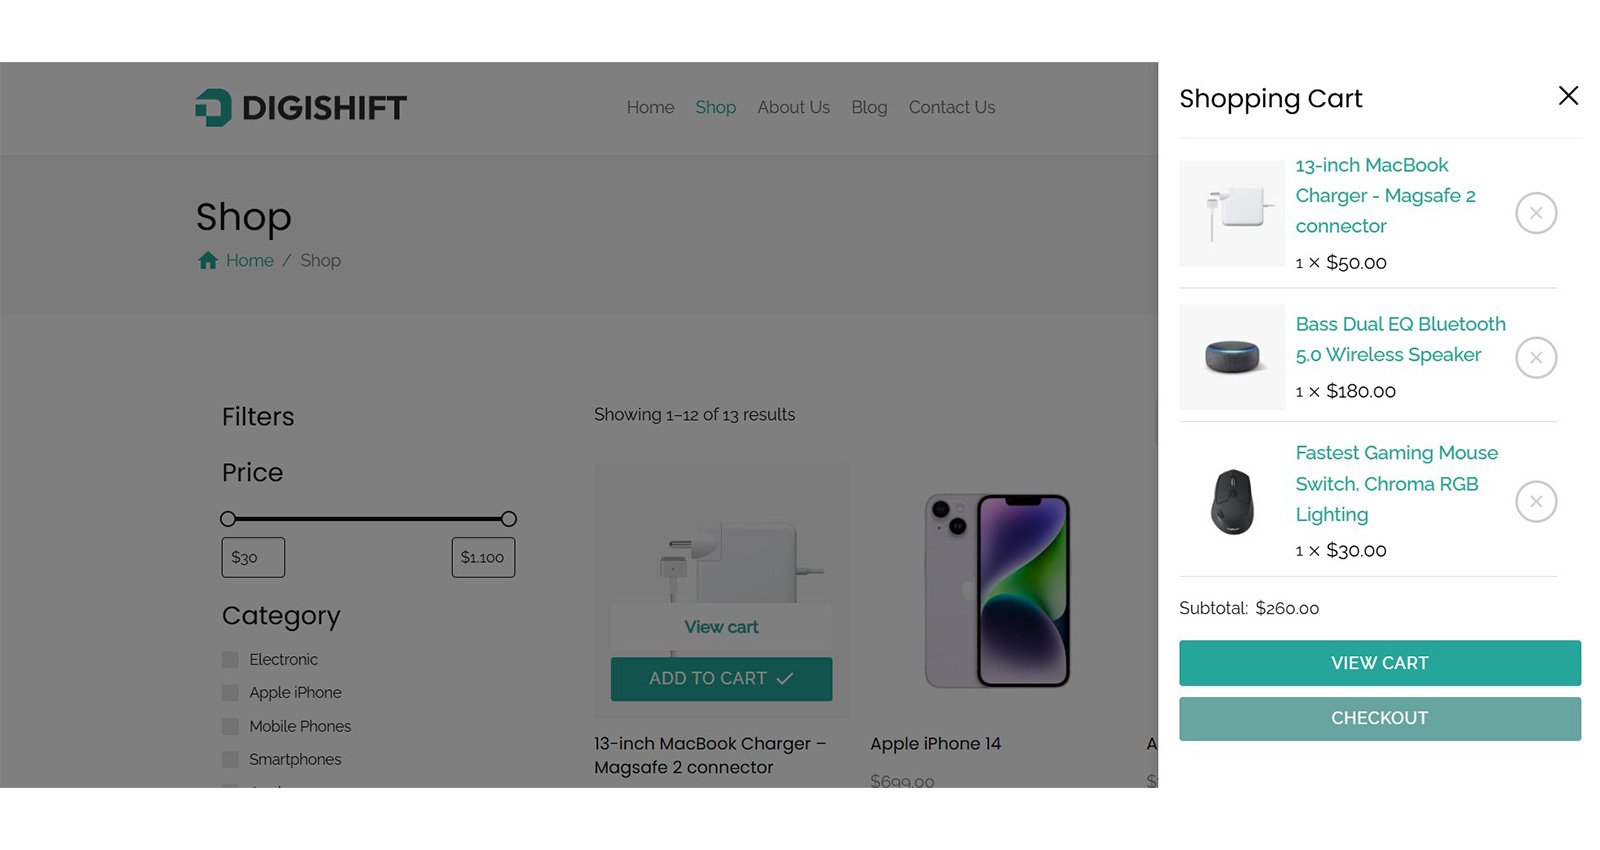This screenshot has height=850, width=1600.
Task: Open the MacBook Charger cart thumbnail
Action: [x=1232, y=213]
